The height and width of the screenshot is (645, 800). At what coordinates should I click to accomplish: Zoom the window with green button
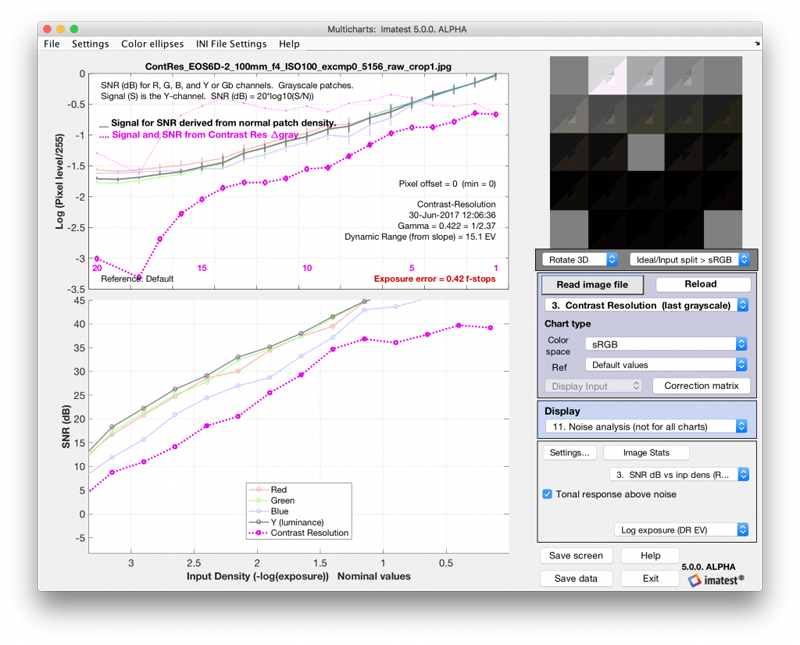pyautogui.click(x=74, y=29)
